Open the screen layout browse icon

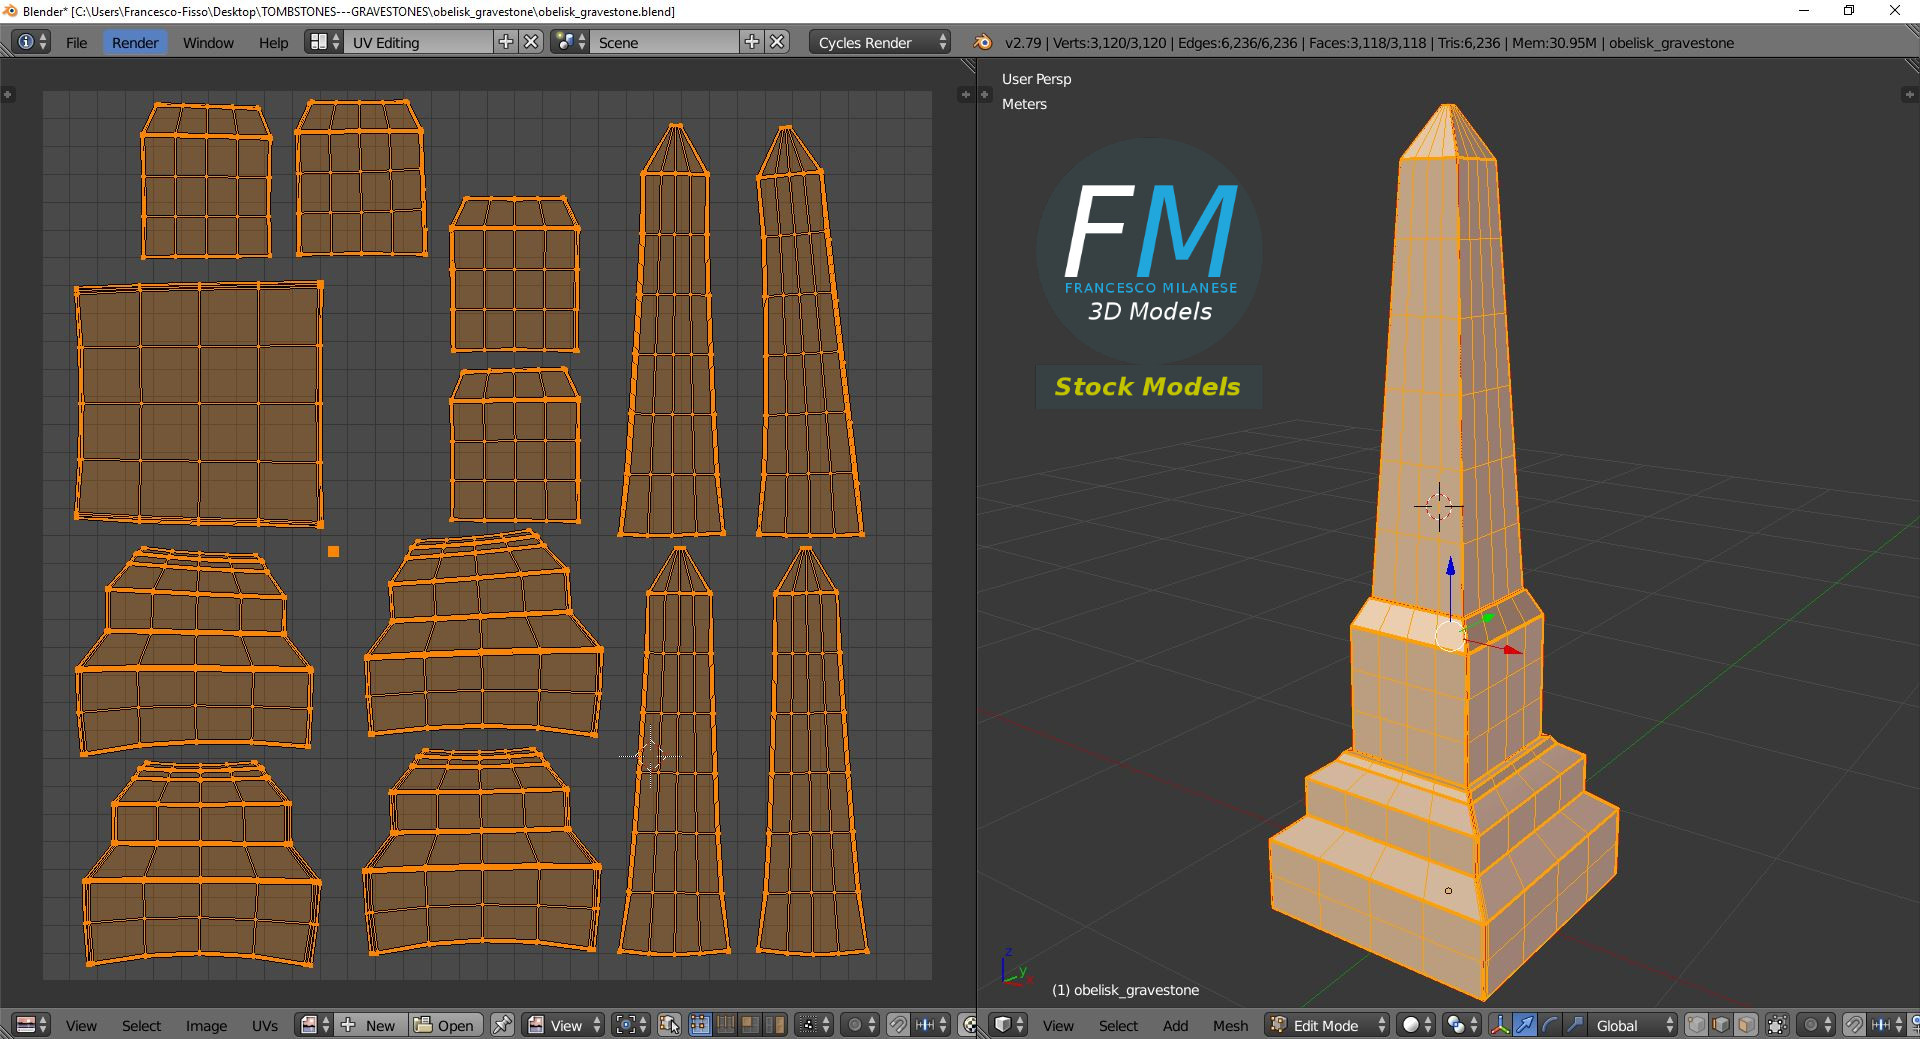point(324,42)
